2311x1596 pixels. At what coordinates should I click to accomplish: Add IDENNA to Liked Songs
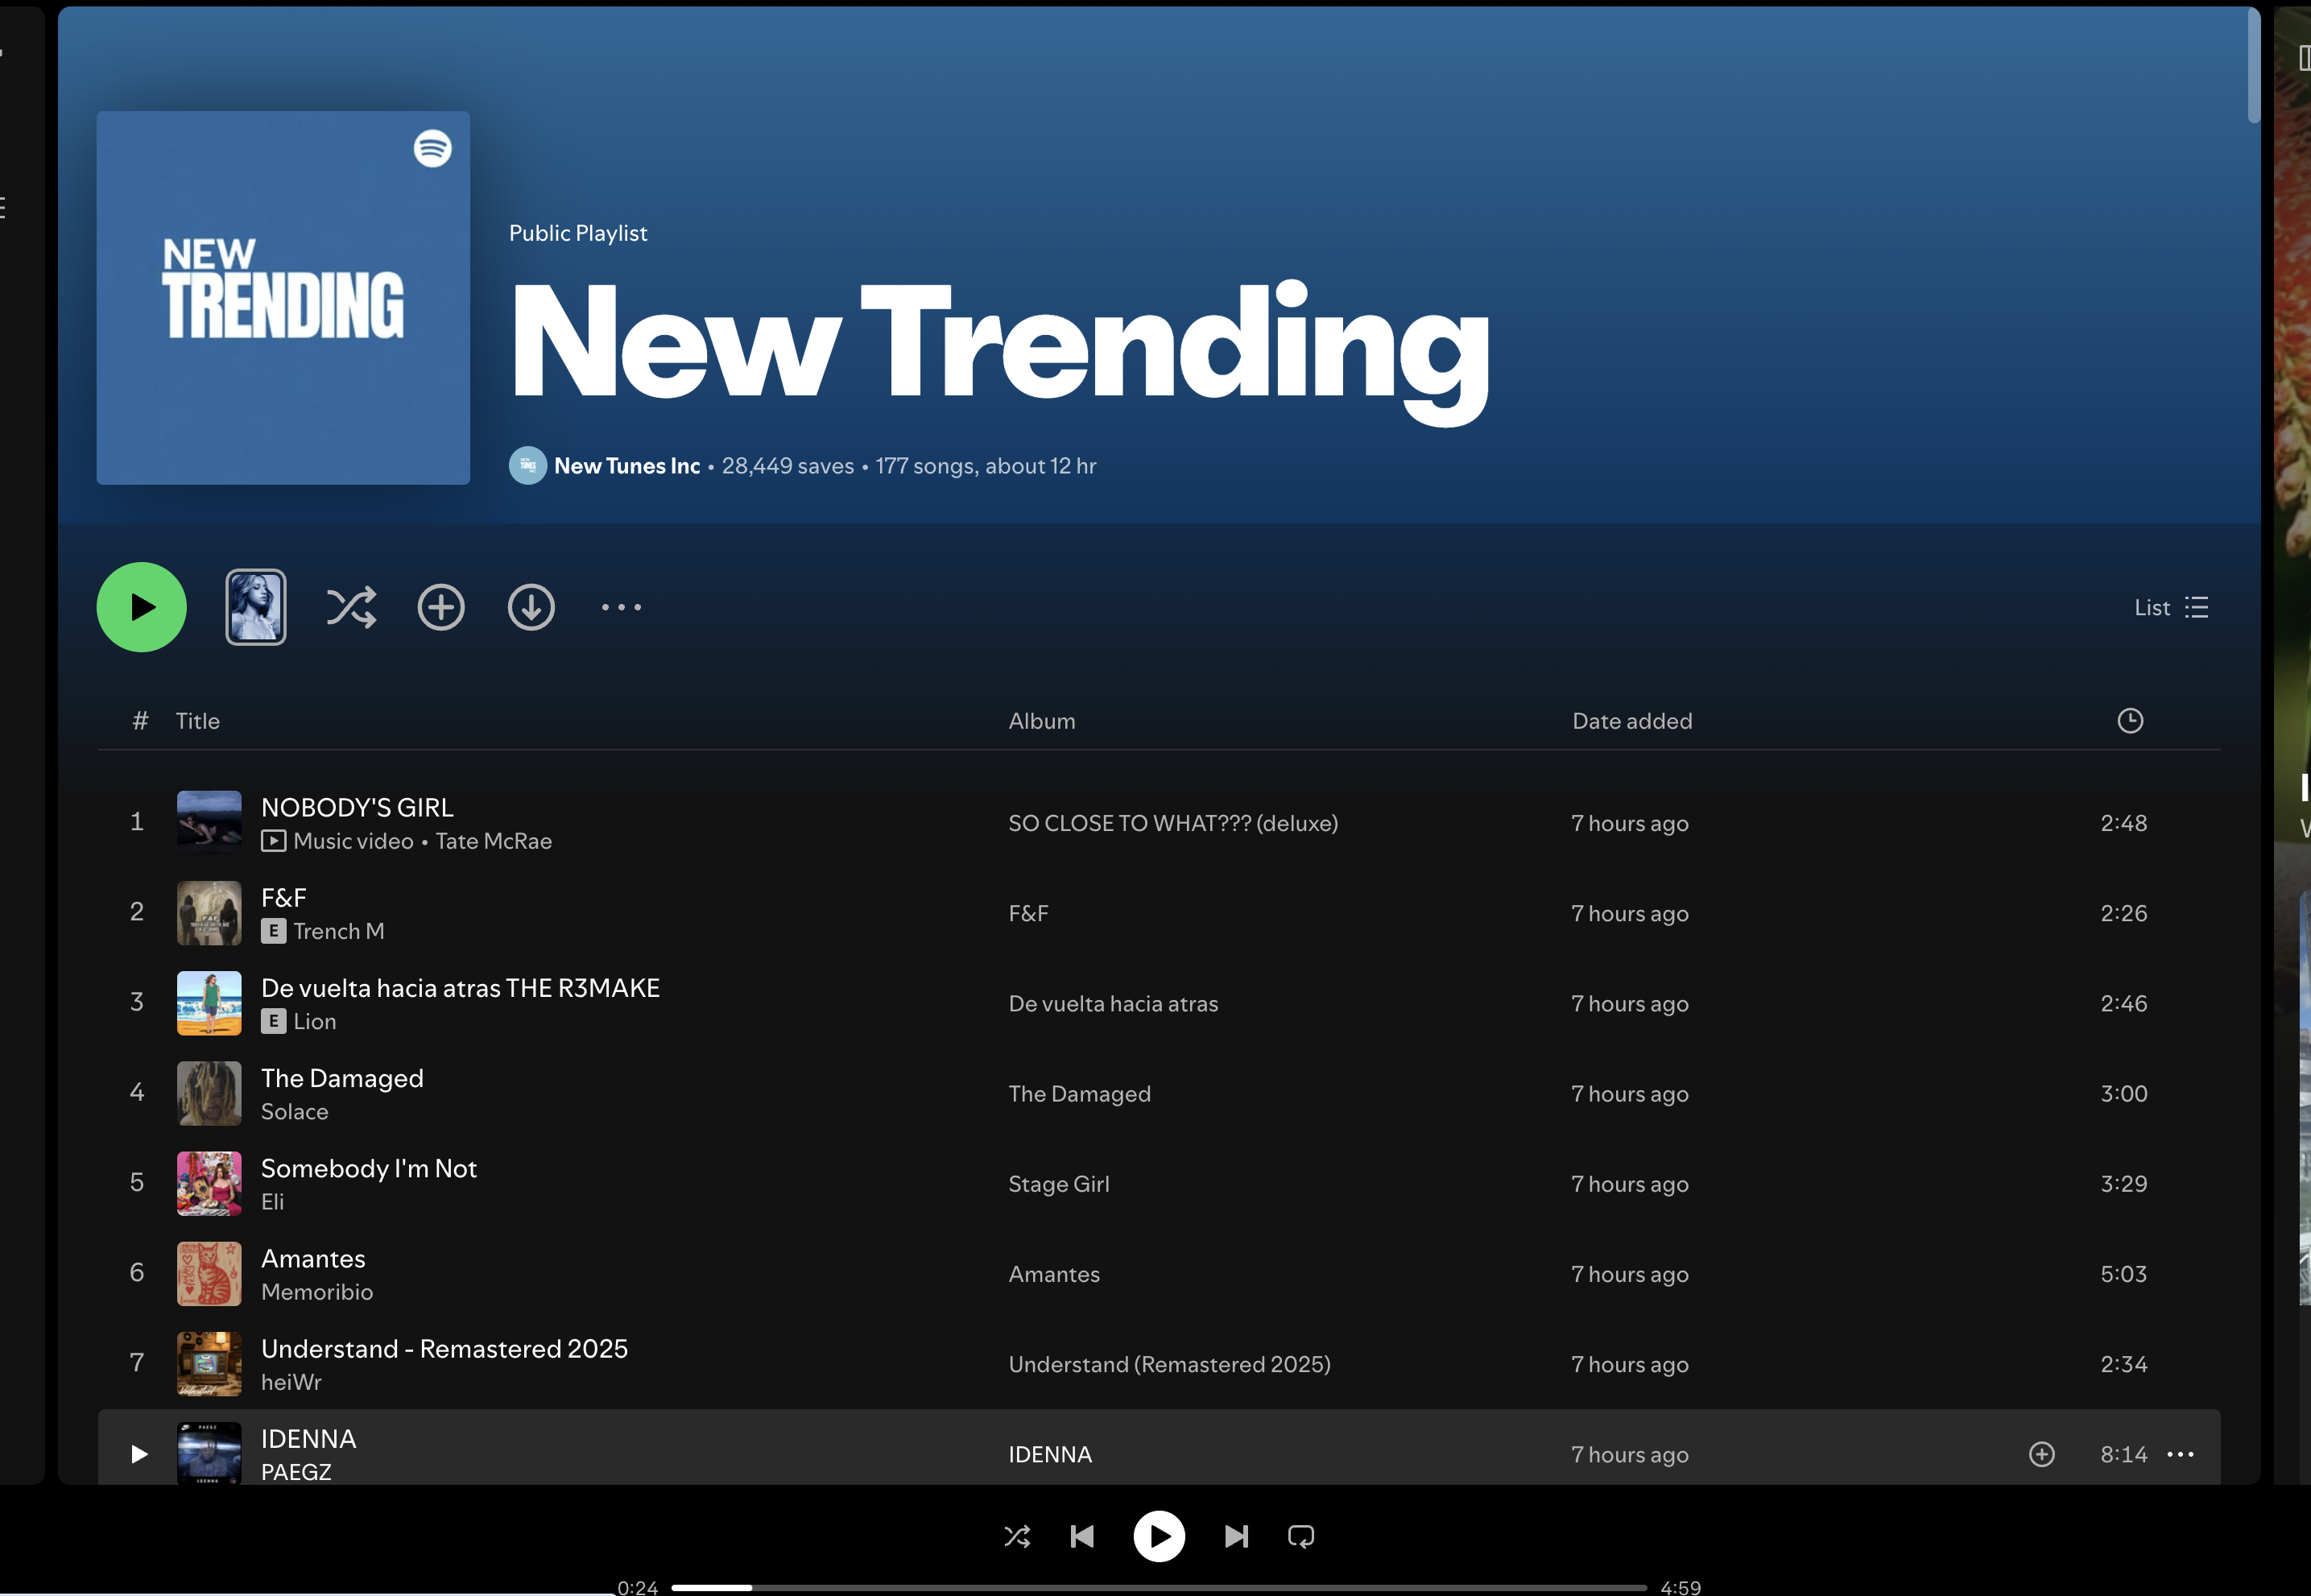pyautogui.click(x=2041, y=1454)
